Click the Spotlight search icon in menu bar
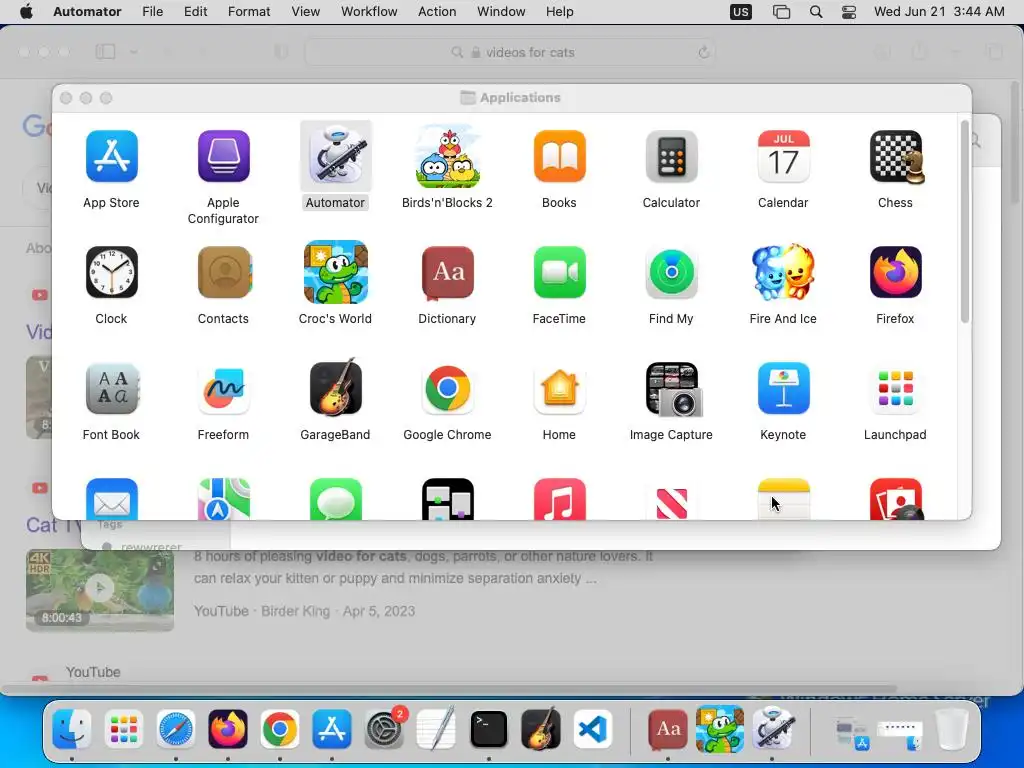1024x768 pixels. pos(816,12)
